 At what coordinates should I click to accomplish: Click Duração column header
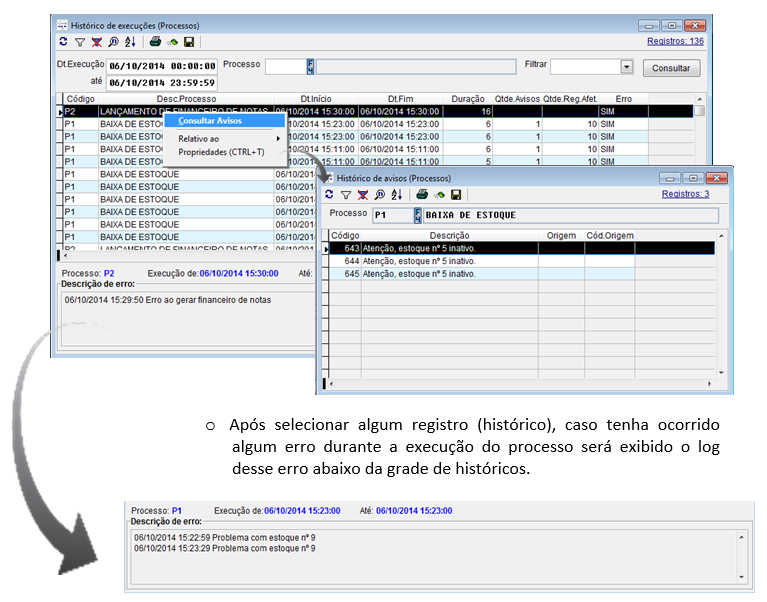coord(467,99)
